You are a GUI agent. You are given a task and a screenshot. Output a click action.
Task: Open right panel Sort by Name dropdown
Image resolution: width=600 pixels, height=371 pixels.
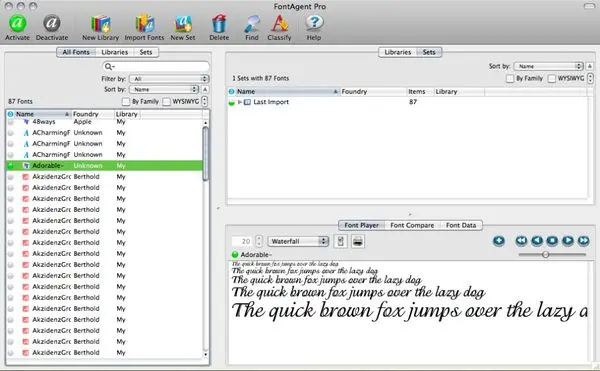[548, 66]
